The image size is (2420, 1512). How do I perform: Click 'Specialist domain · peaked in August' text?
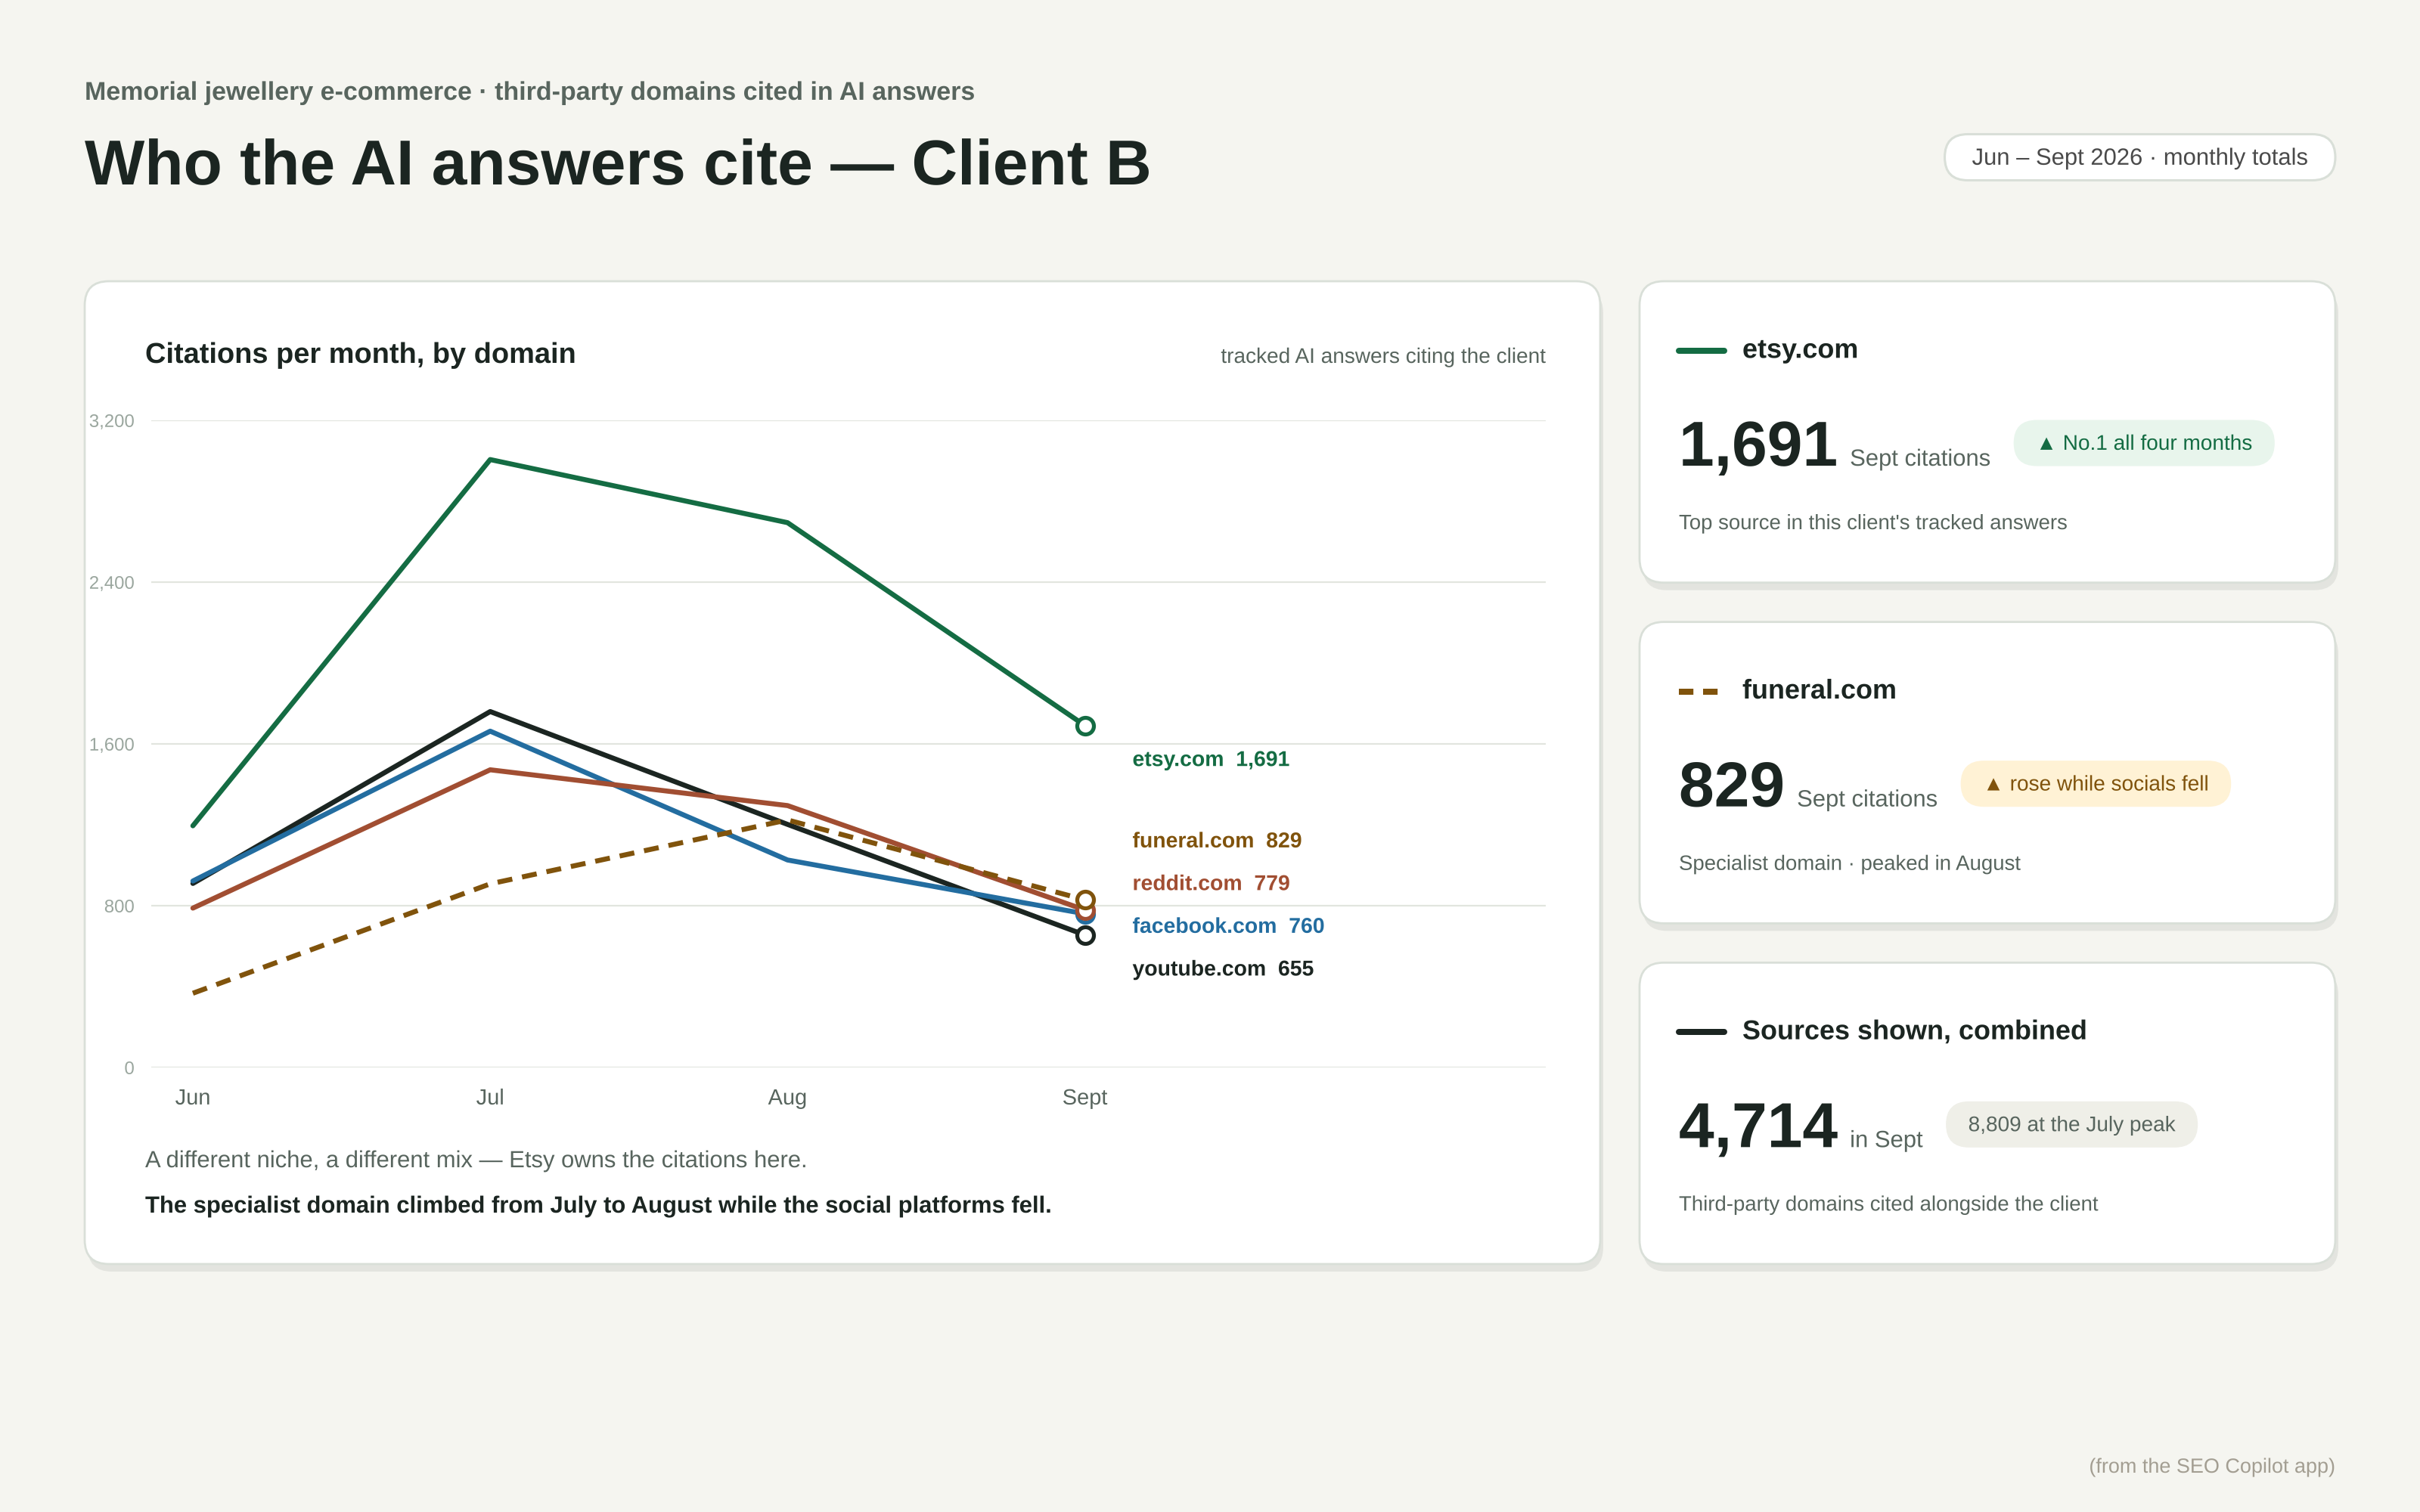coord(1849,863)
